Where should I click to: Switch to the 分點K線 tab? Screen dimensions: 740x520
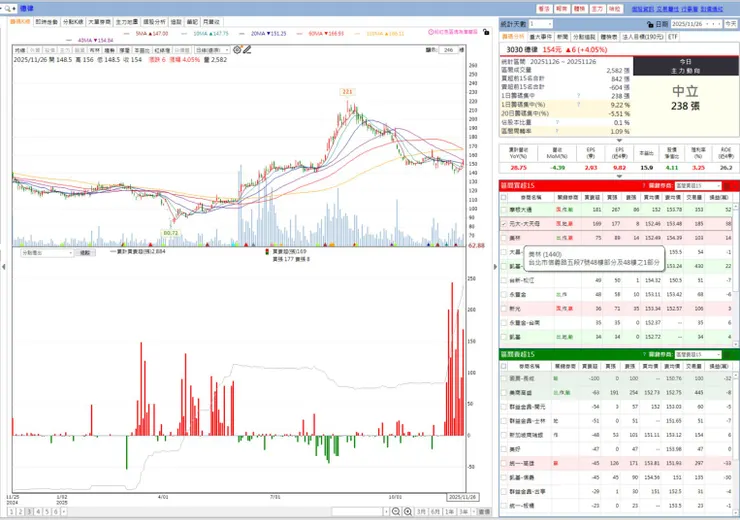point(73,22)
